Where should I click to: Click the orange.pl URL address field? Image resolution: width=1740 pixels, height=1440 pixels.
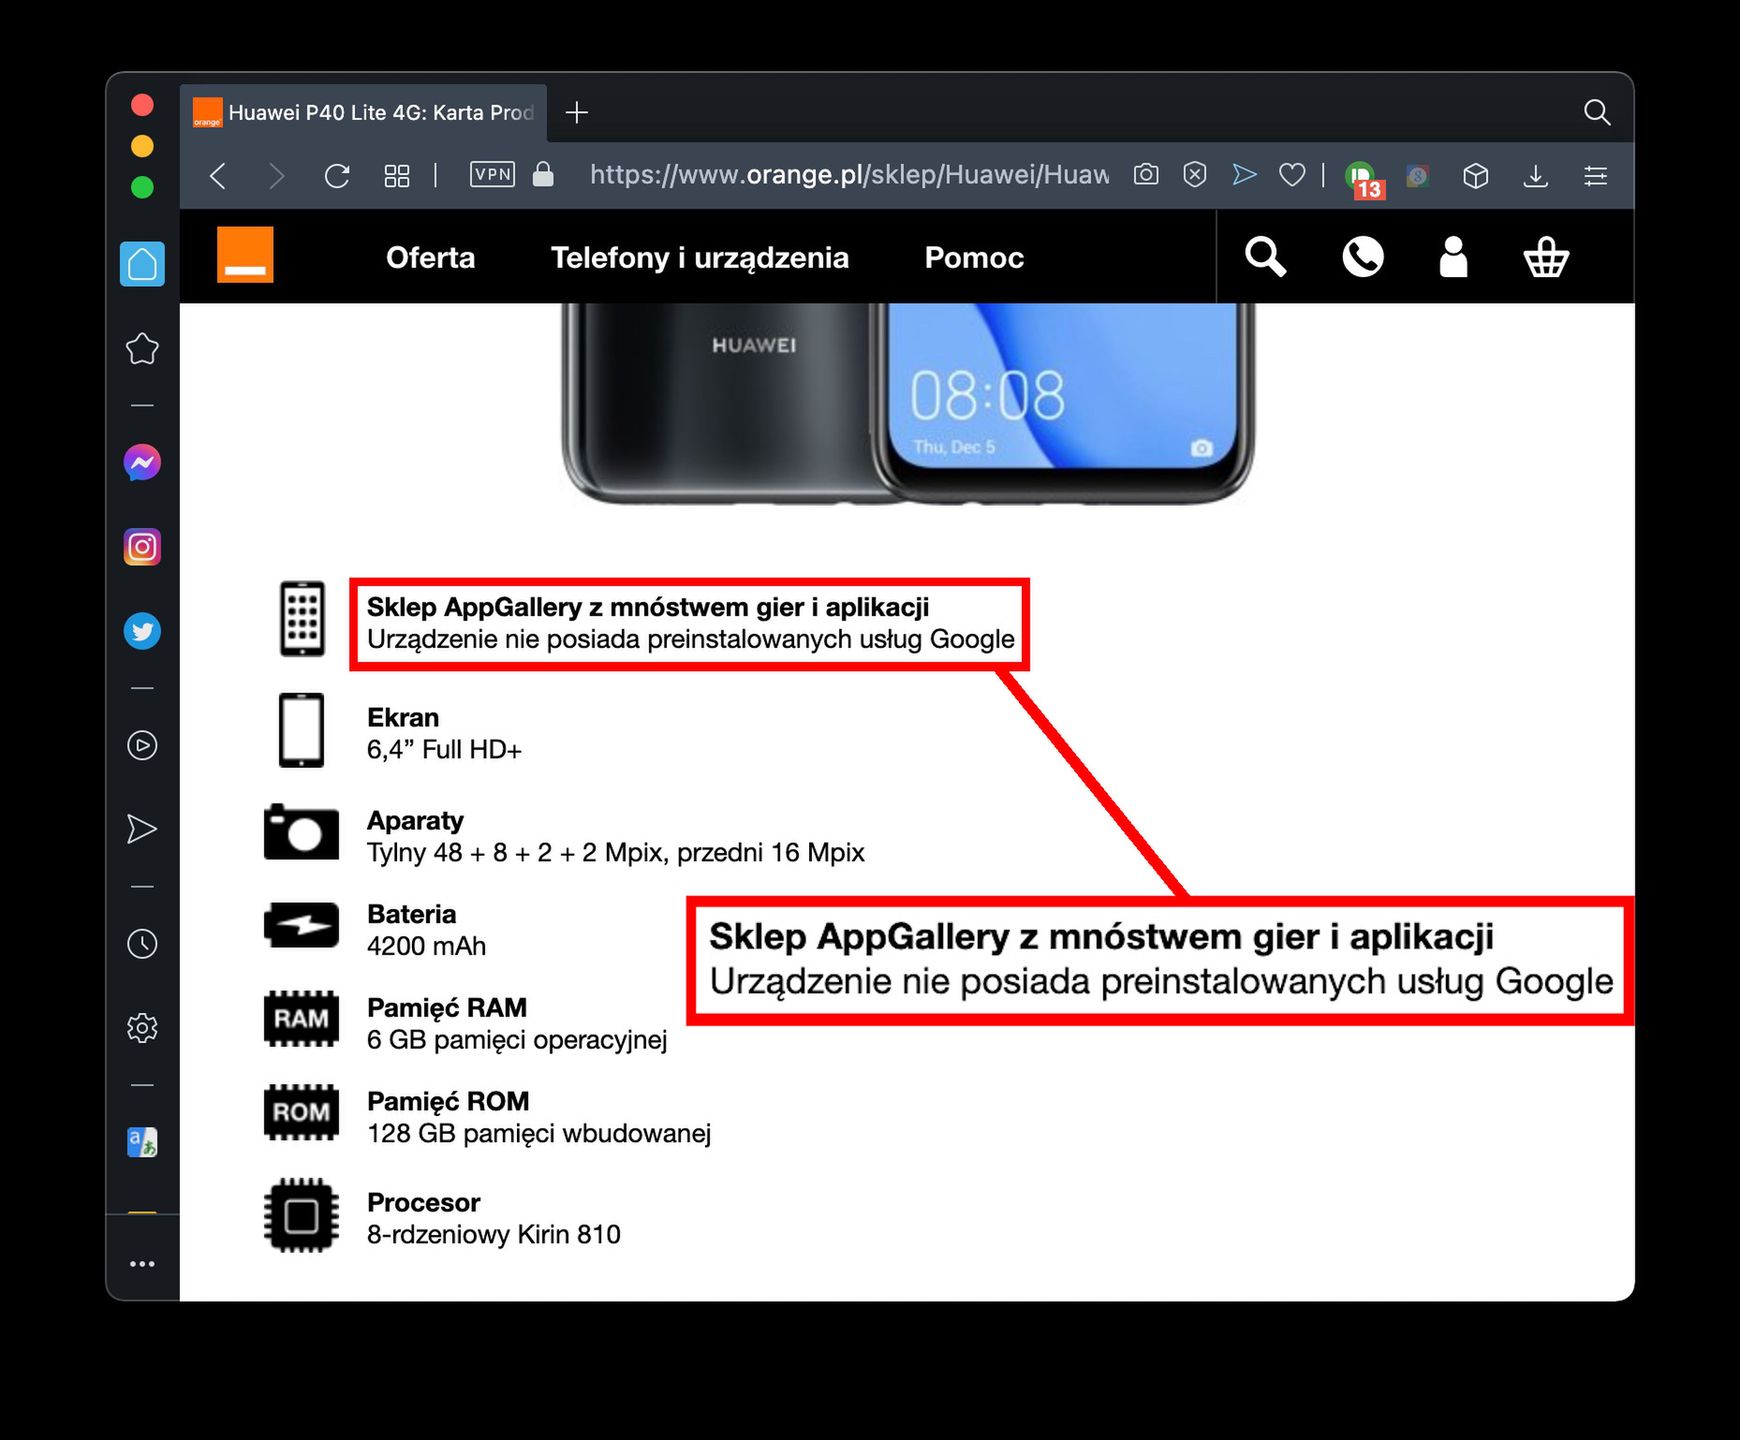[x=849, y=175]
